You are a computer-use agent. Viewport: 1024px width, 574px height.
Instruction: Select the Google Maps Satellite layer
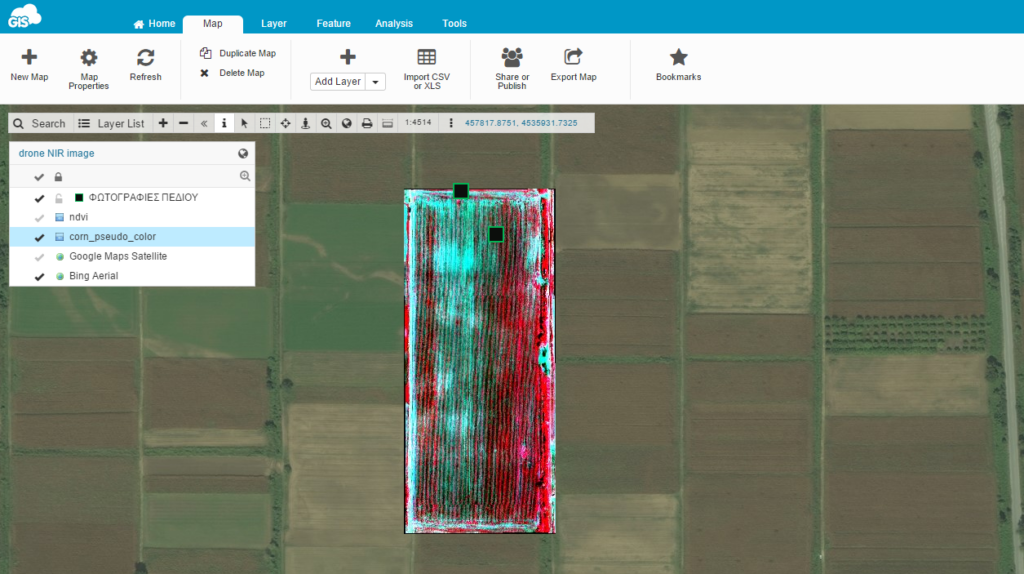click(118, 256)
